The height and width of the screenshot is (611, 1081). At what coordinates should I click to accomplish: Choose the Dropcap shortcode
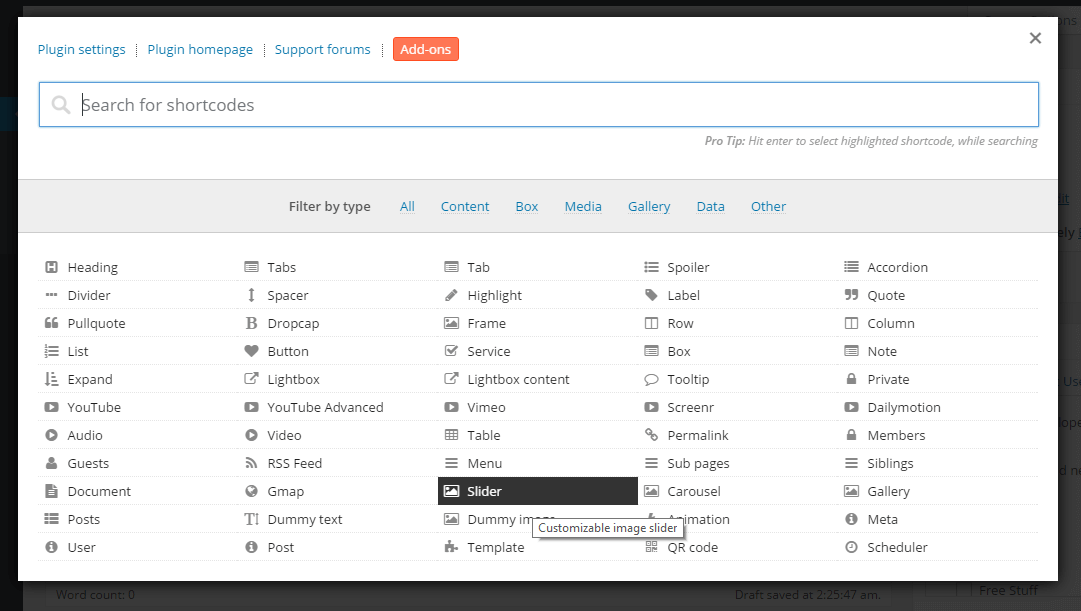click(293, 322)
